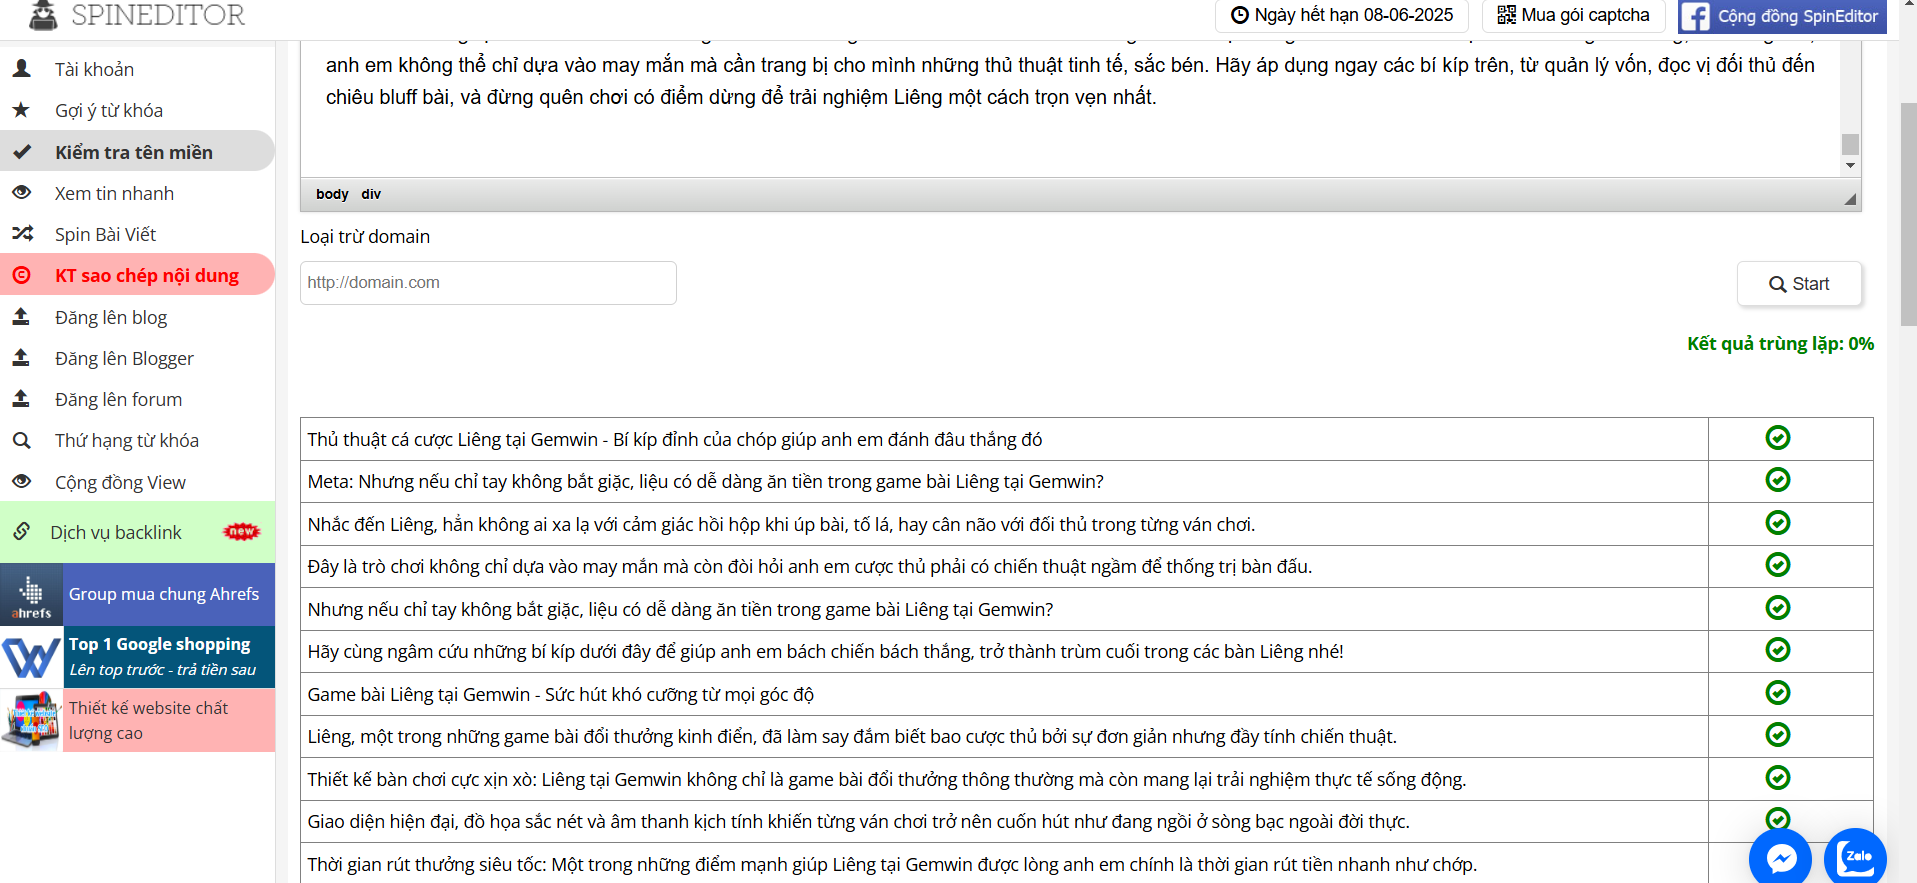1917x883 pixels.
Task: Open the Messenger chat bubble
Action: (x=1780, y=858)
